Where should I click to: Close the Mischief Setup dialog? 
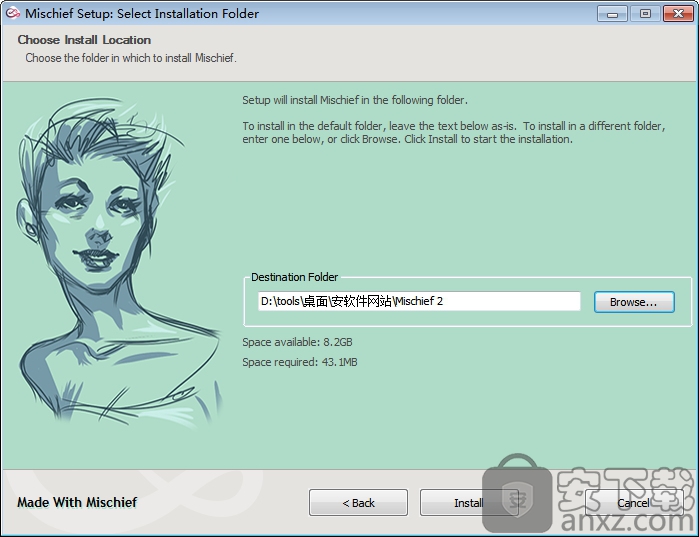677,14
